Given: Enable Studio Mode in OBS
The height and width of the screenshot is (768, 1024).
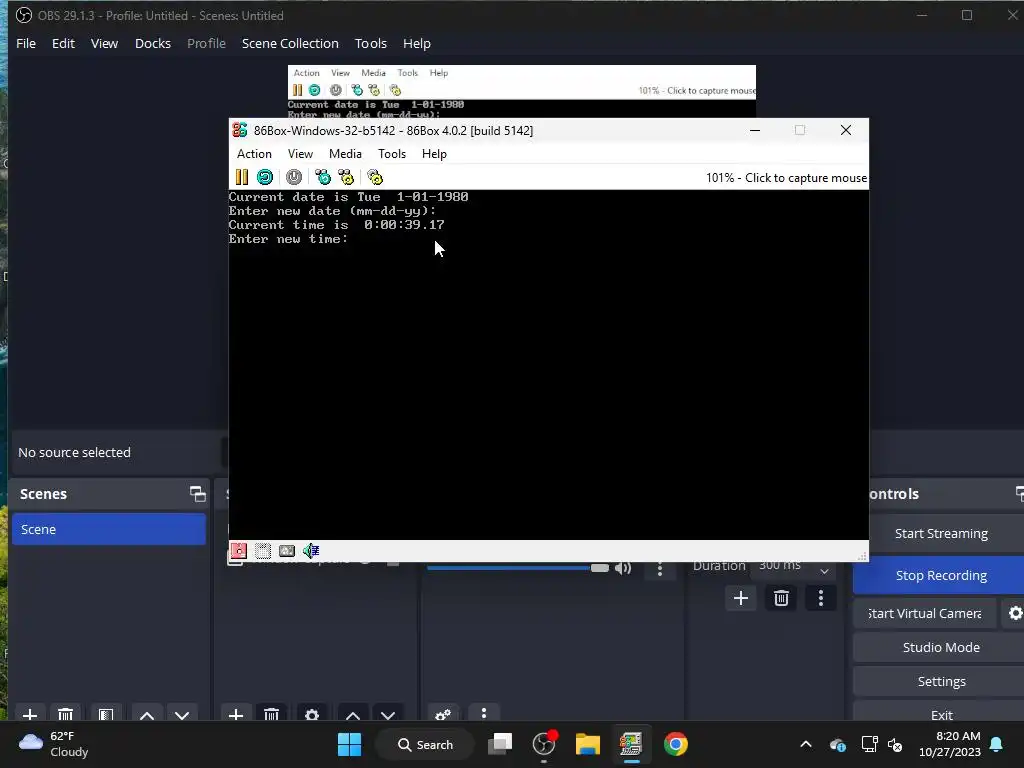Looking at the screenshot, I should pyautogui.click(x=940, y=647).
